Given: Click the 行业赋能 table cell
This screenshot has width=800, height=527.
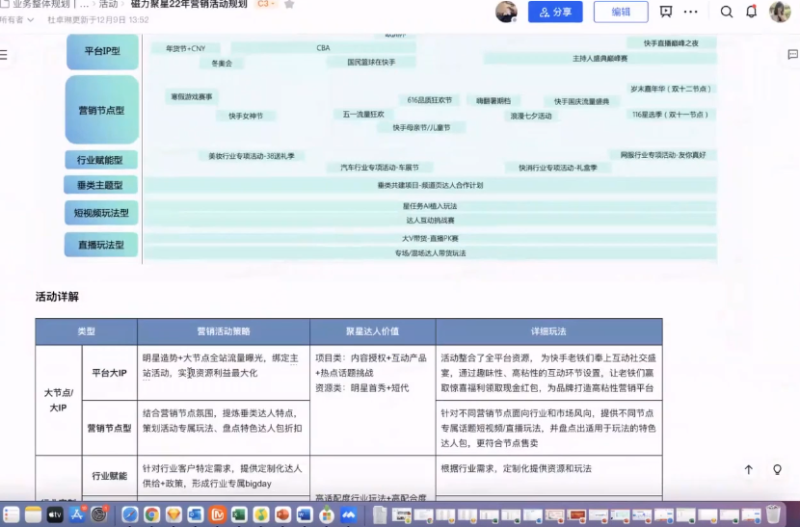Looking at the screenshot, I should tap(110, 475).
